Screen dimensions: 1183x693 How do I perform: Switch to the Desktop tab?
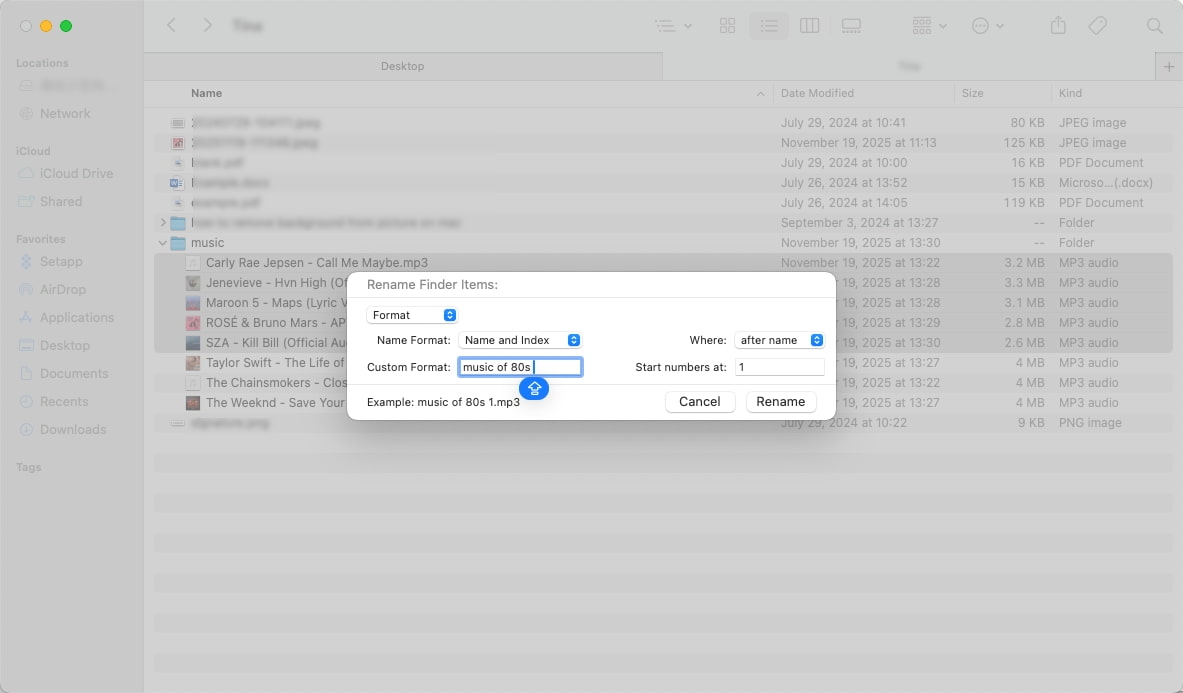pos(402,66)
